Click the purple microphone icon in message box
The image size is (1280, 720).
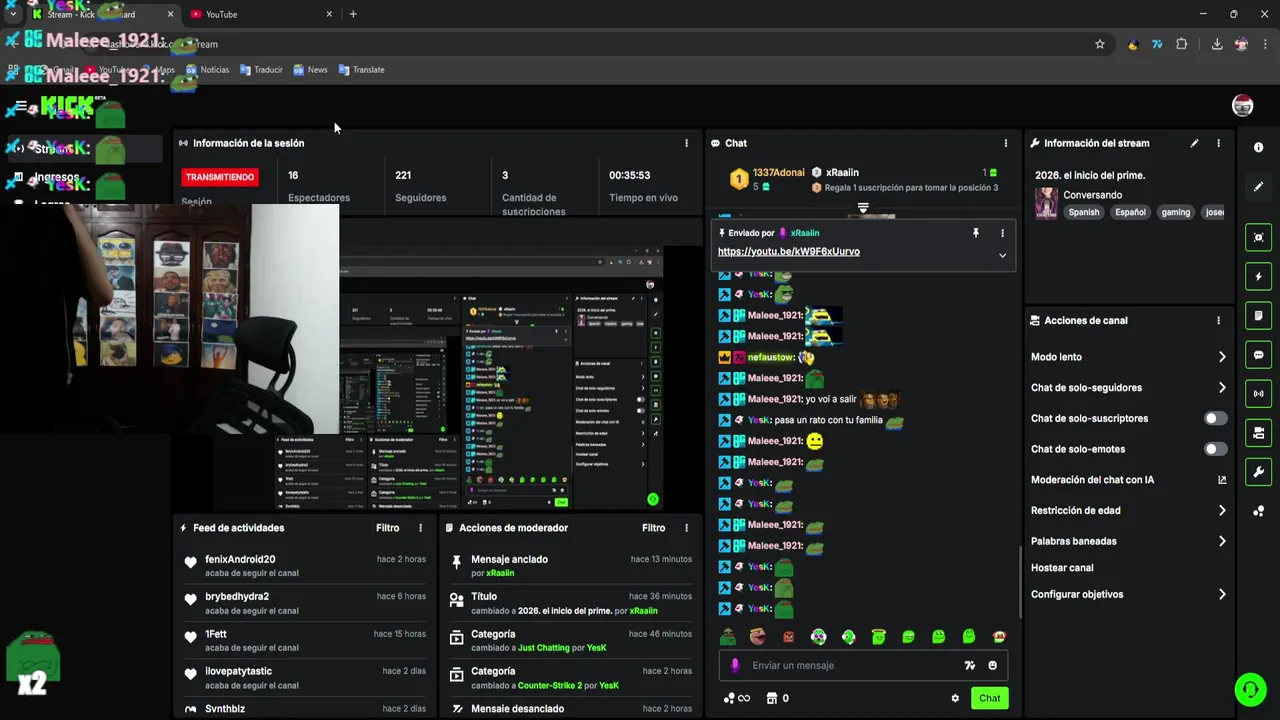pos(735,665)
